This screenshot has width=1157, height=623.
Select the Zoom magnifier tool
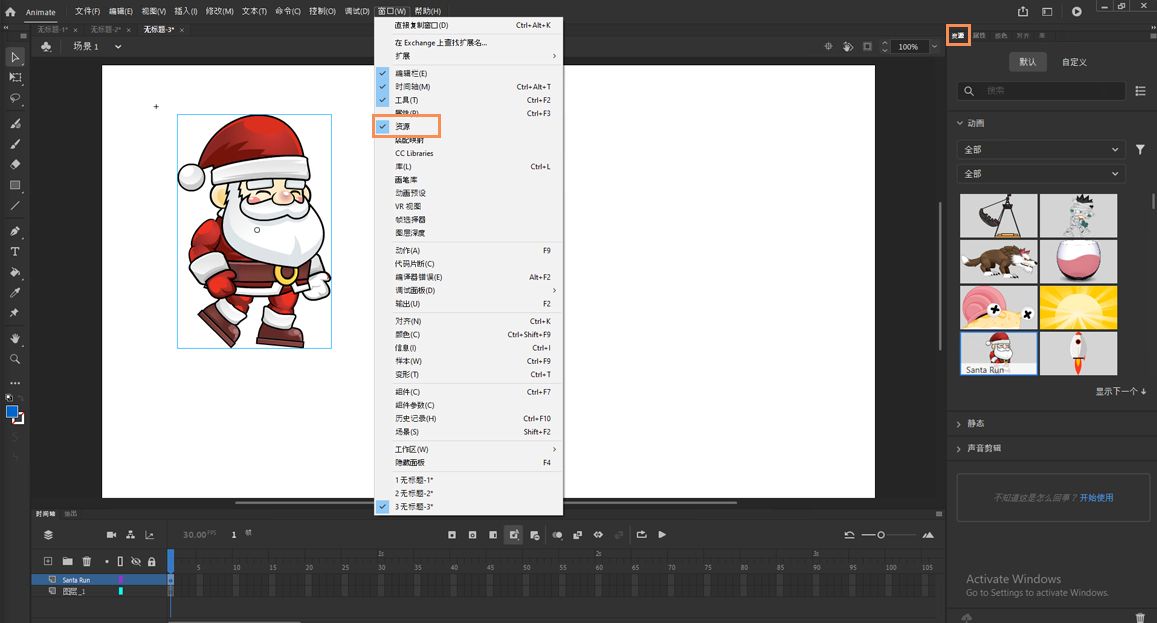15,359
